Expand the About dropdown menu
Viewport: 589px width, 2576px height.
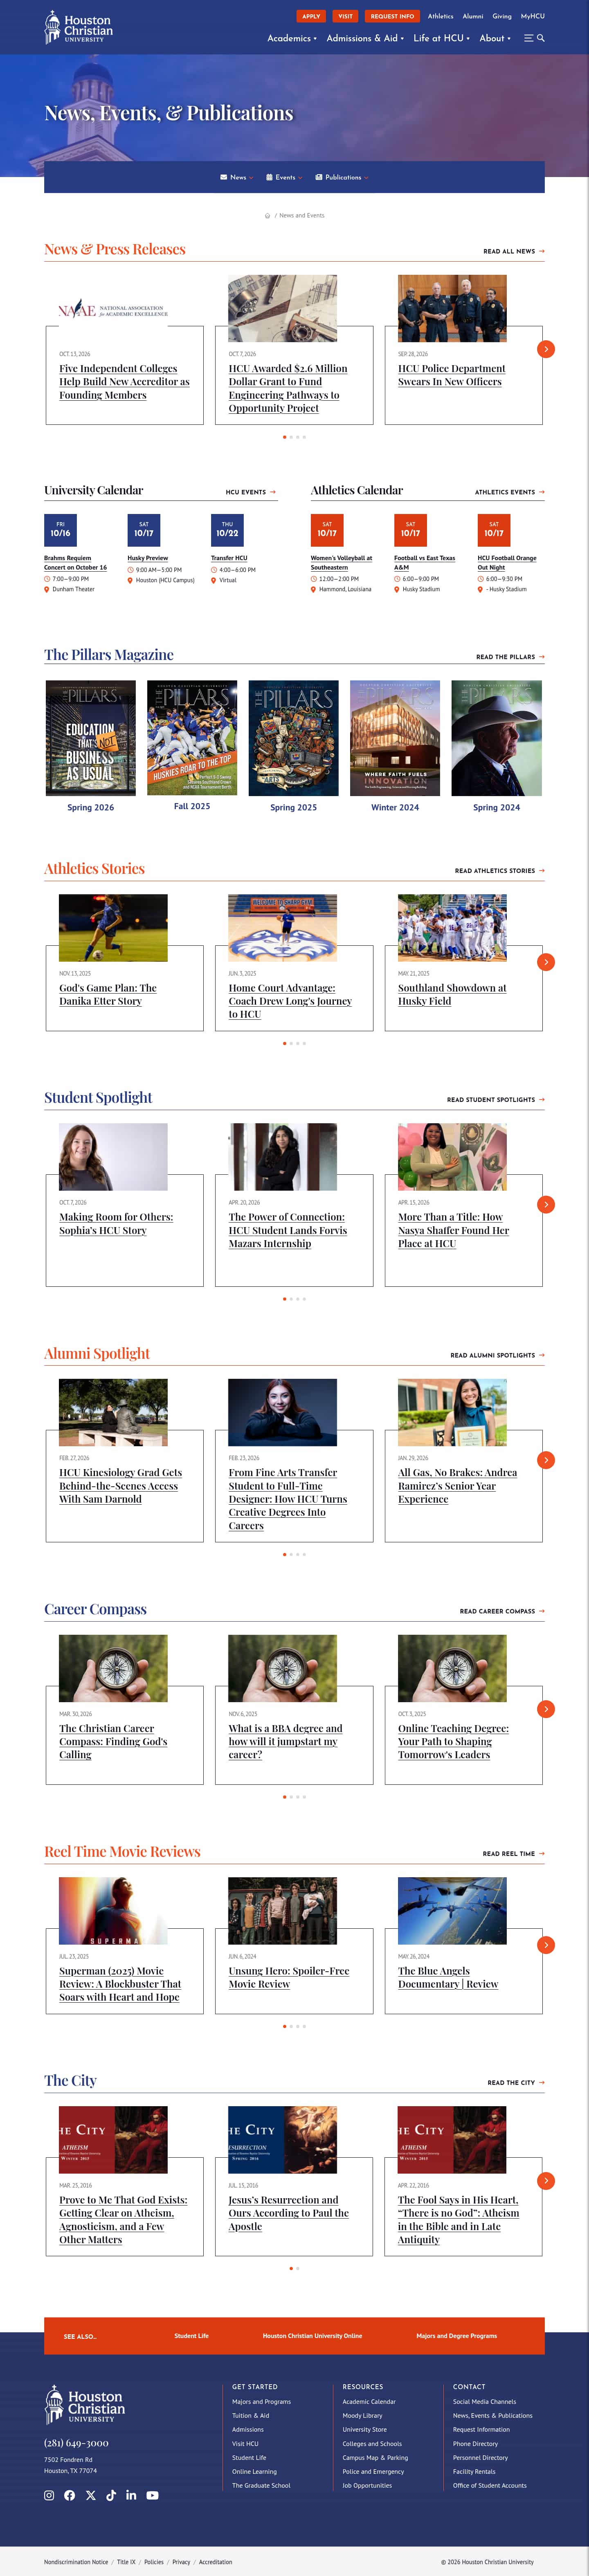[495, 38]
